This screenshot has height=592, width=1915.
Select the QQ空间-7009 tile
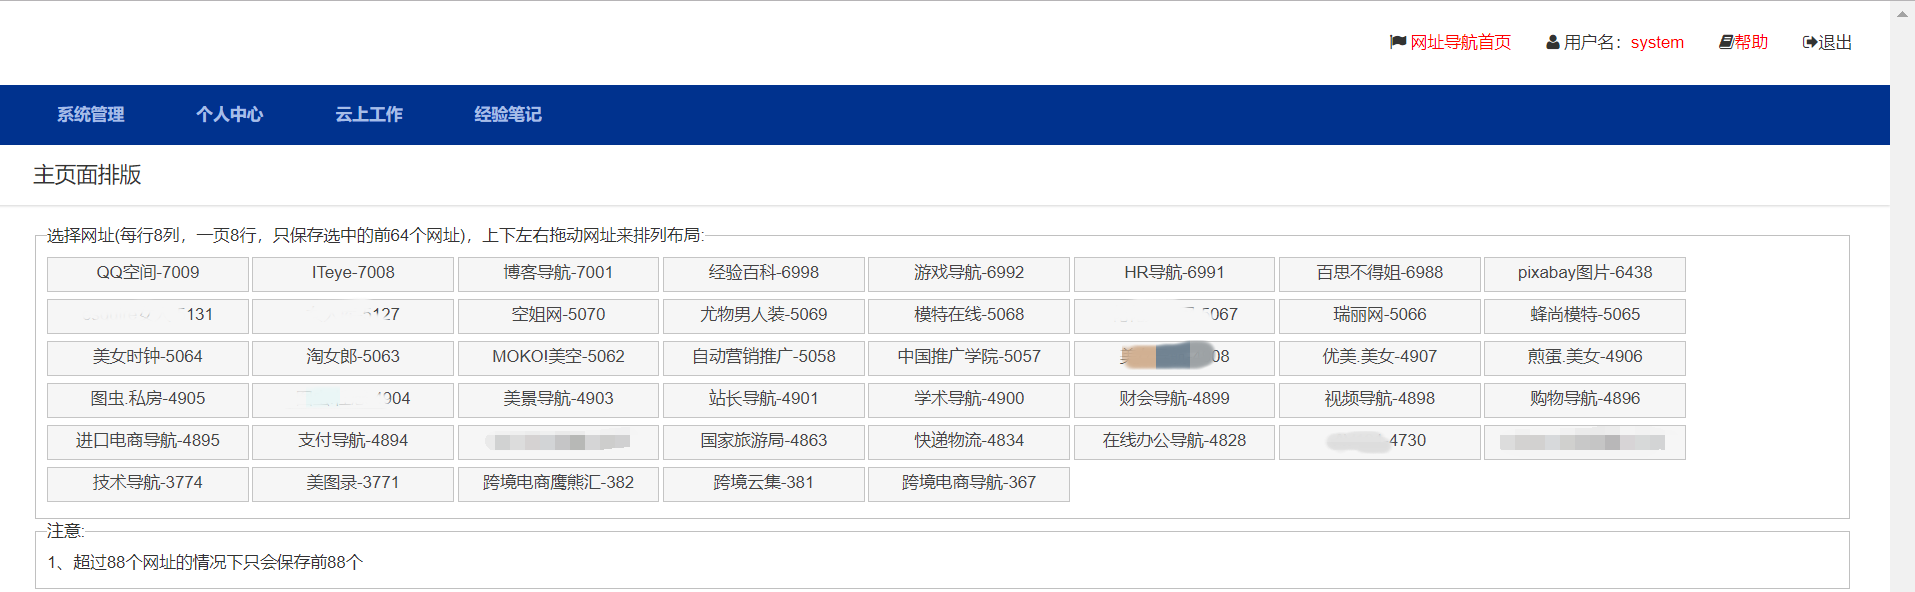(x=148, y=273)
